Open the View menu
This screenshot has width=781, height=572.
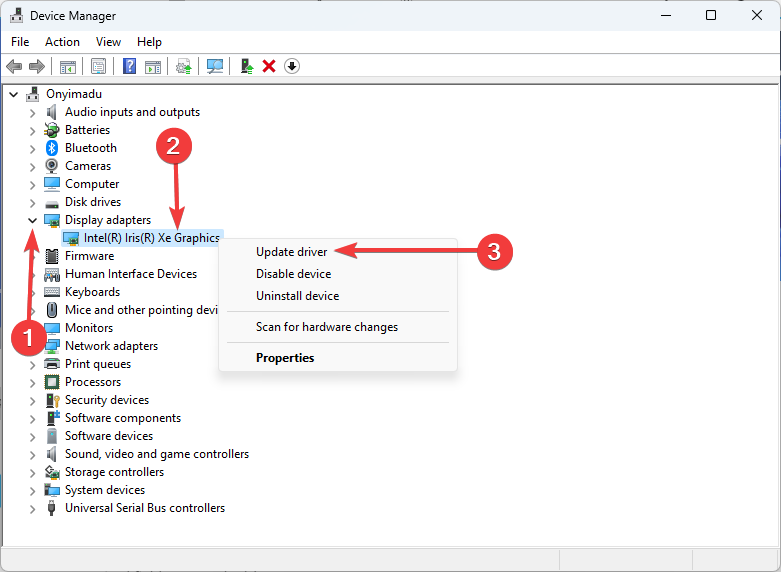(108, 42)
